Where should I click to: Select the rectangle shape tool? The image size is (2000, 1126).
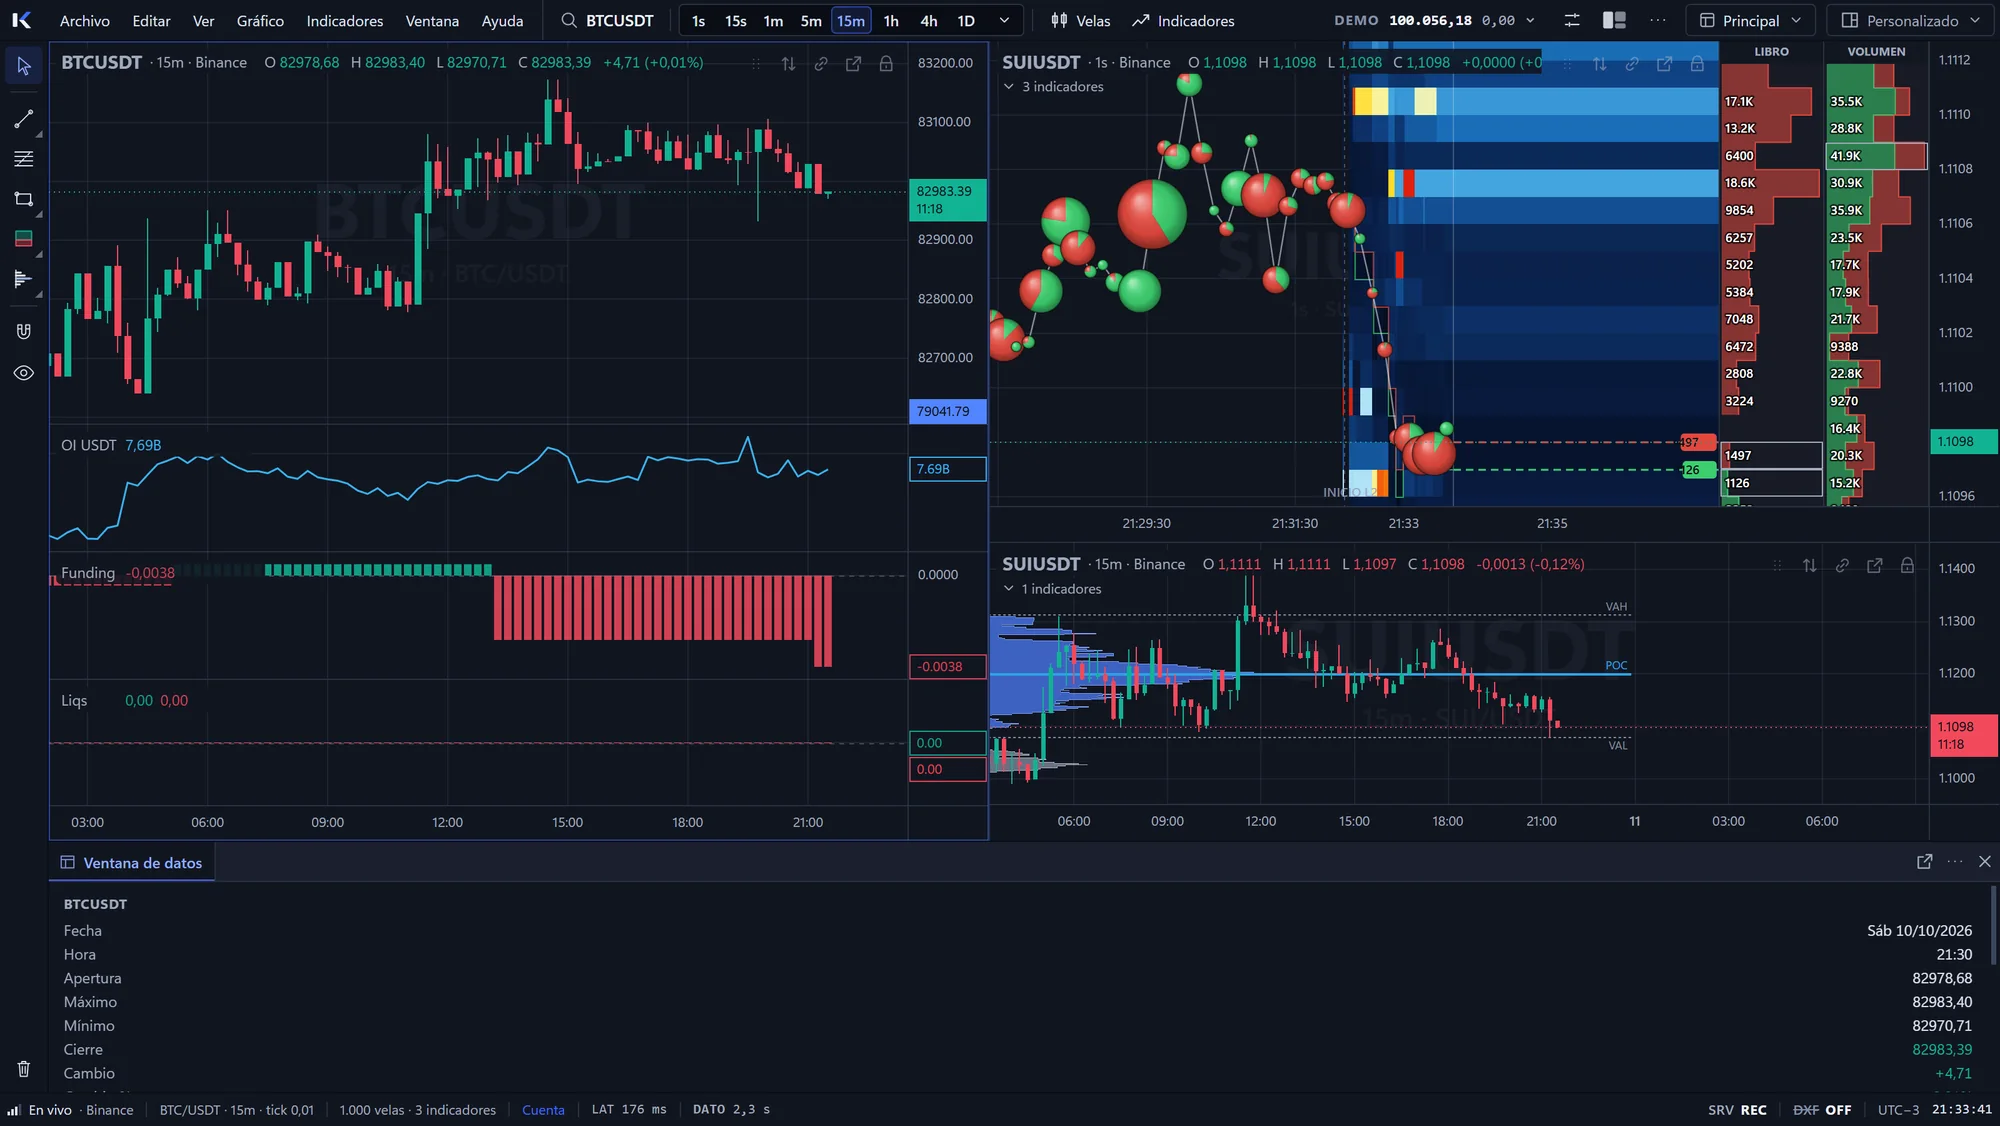coord(24,199)
